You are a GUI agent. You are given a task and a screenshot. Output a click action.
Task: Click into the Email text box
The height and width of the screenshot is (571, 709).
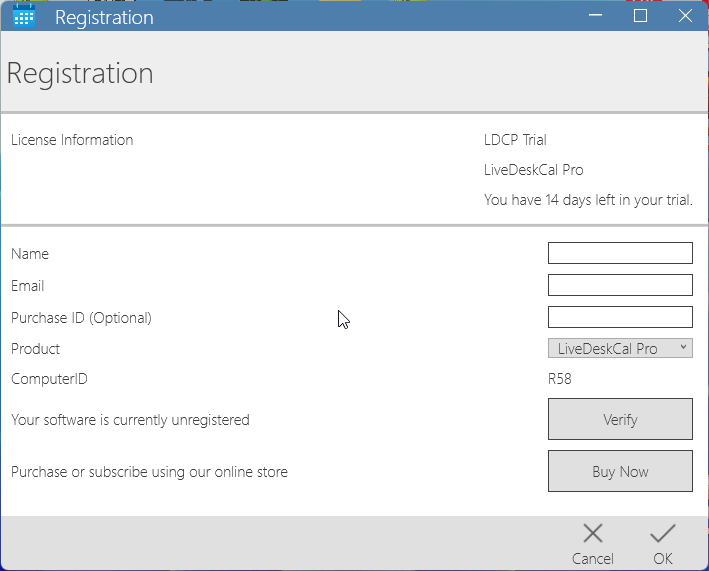pyautogui.click(x=620, y=285)
